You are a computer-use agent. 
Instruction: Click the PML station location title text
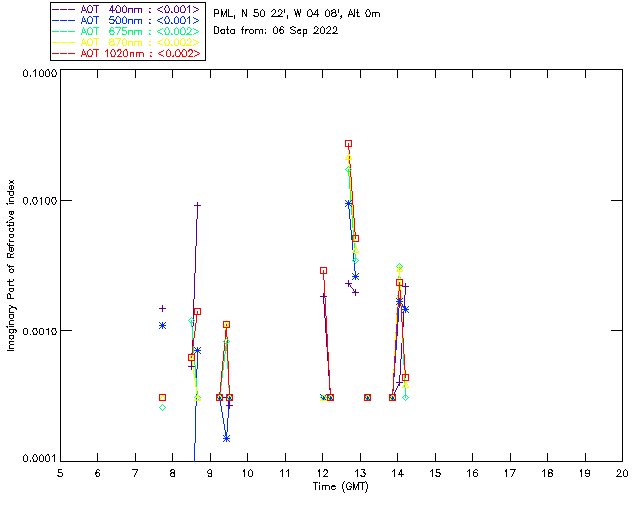(297, 14)
